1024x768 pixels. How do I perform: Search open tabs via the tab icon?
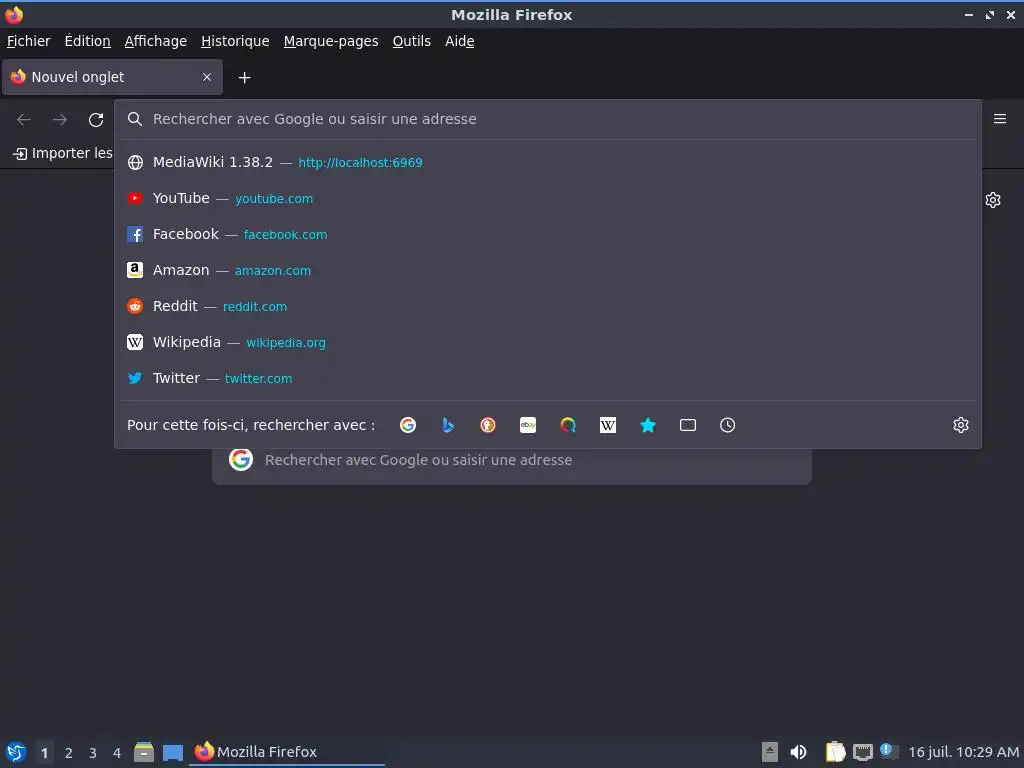(x=688, y=425)
